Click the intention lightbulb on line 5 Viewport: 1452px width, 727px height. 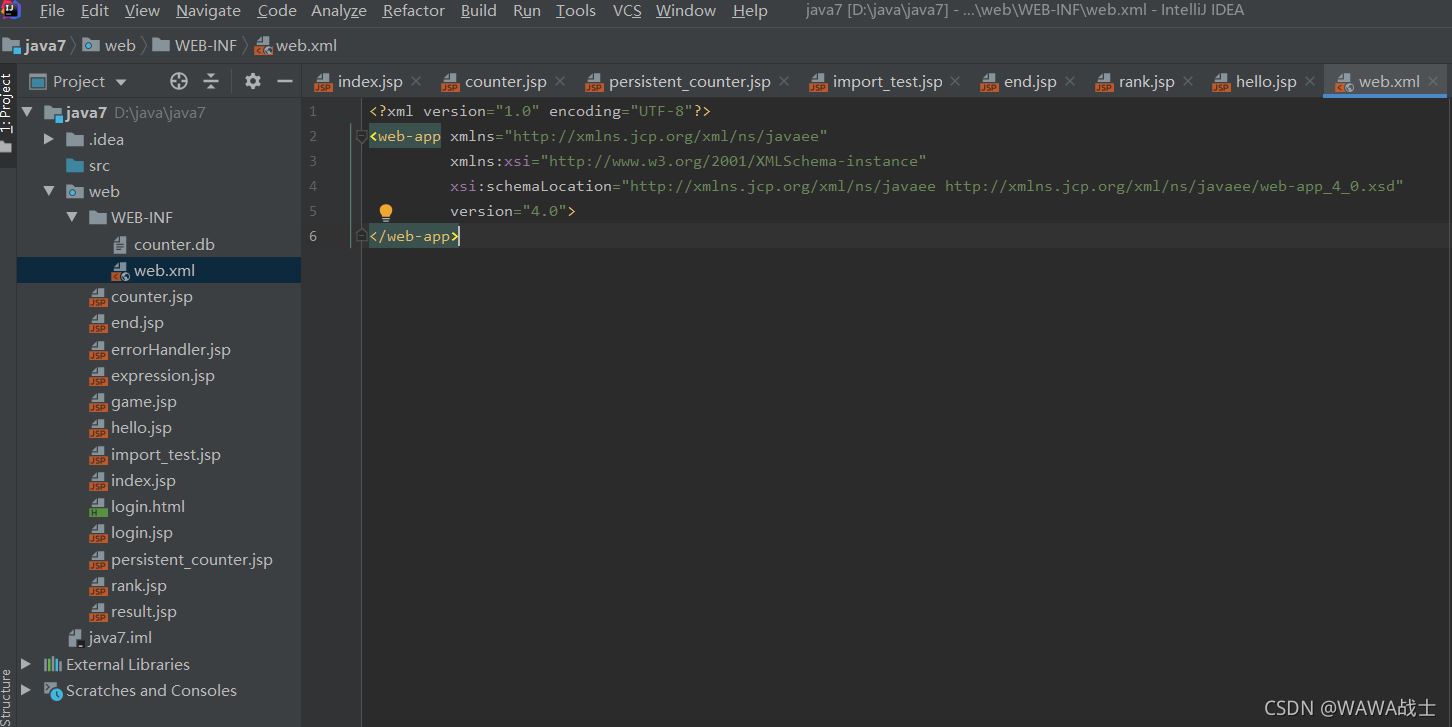coord(386,211)
